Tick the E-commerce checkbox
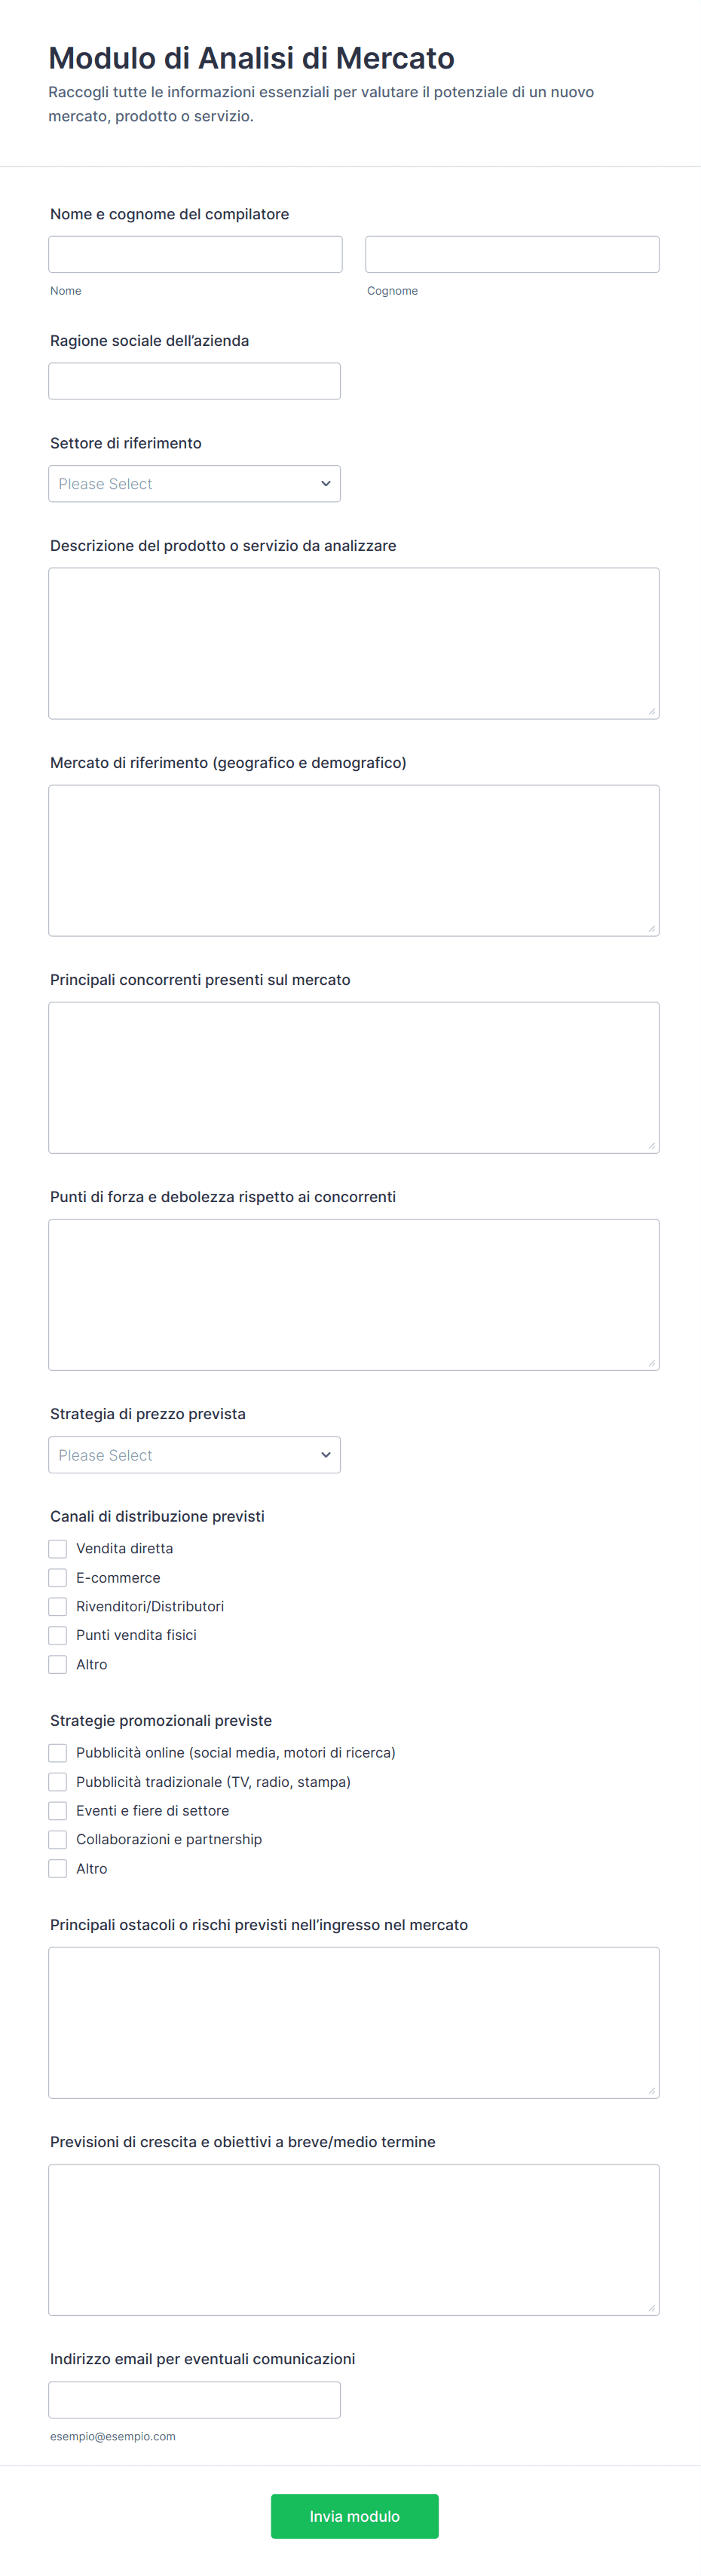This screenshot has width=701, height=2576. point(58,1577)
